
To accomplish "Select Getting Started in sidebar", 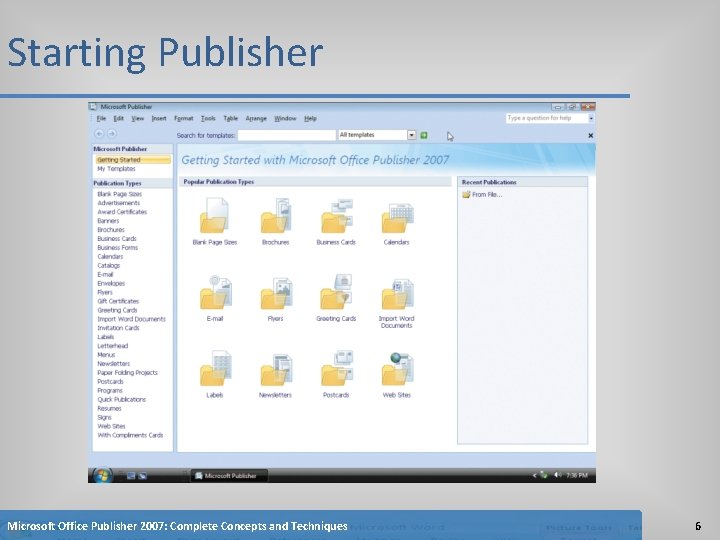I will (133, 160).
